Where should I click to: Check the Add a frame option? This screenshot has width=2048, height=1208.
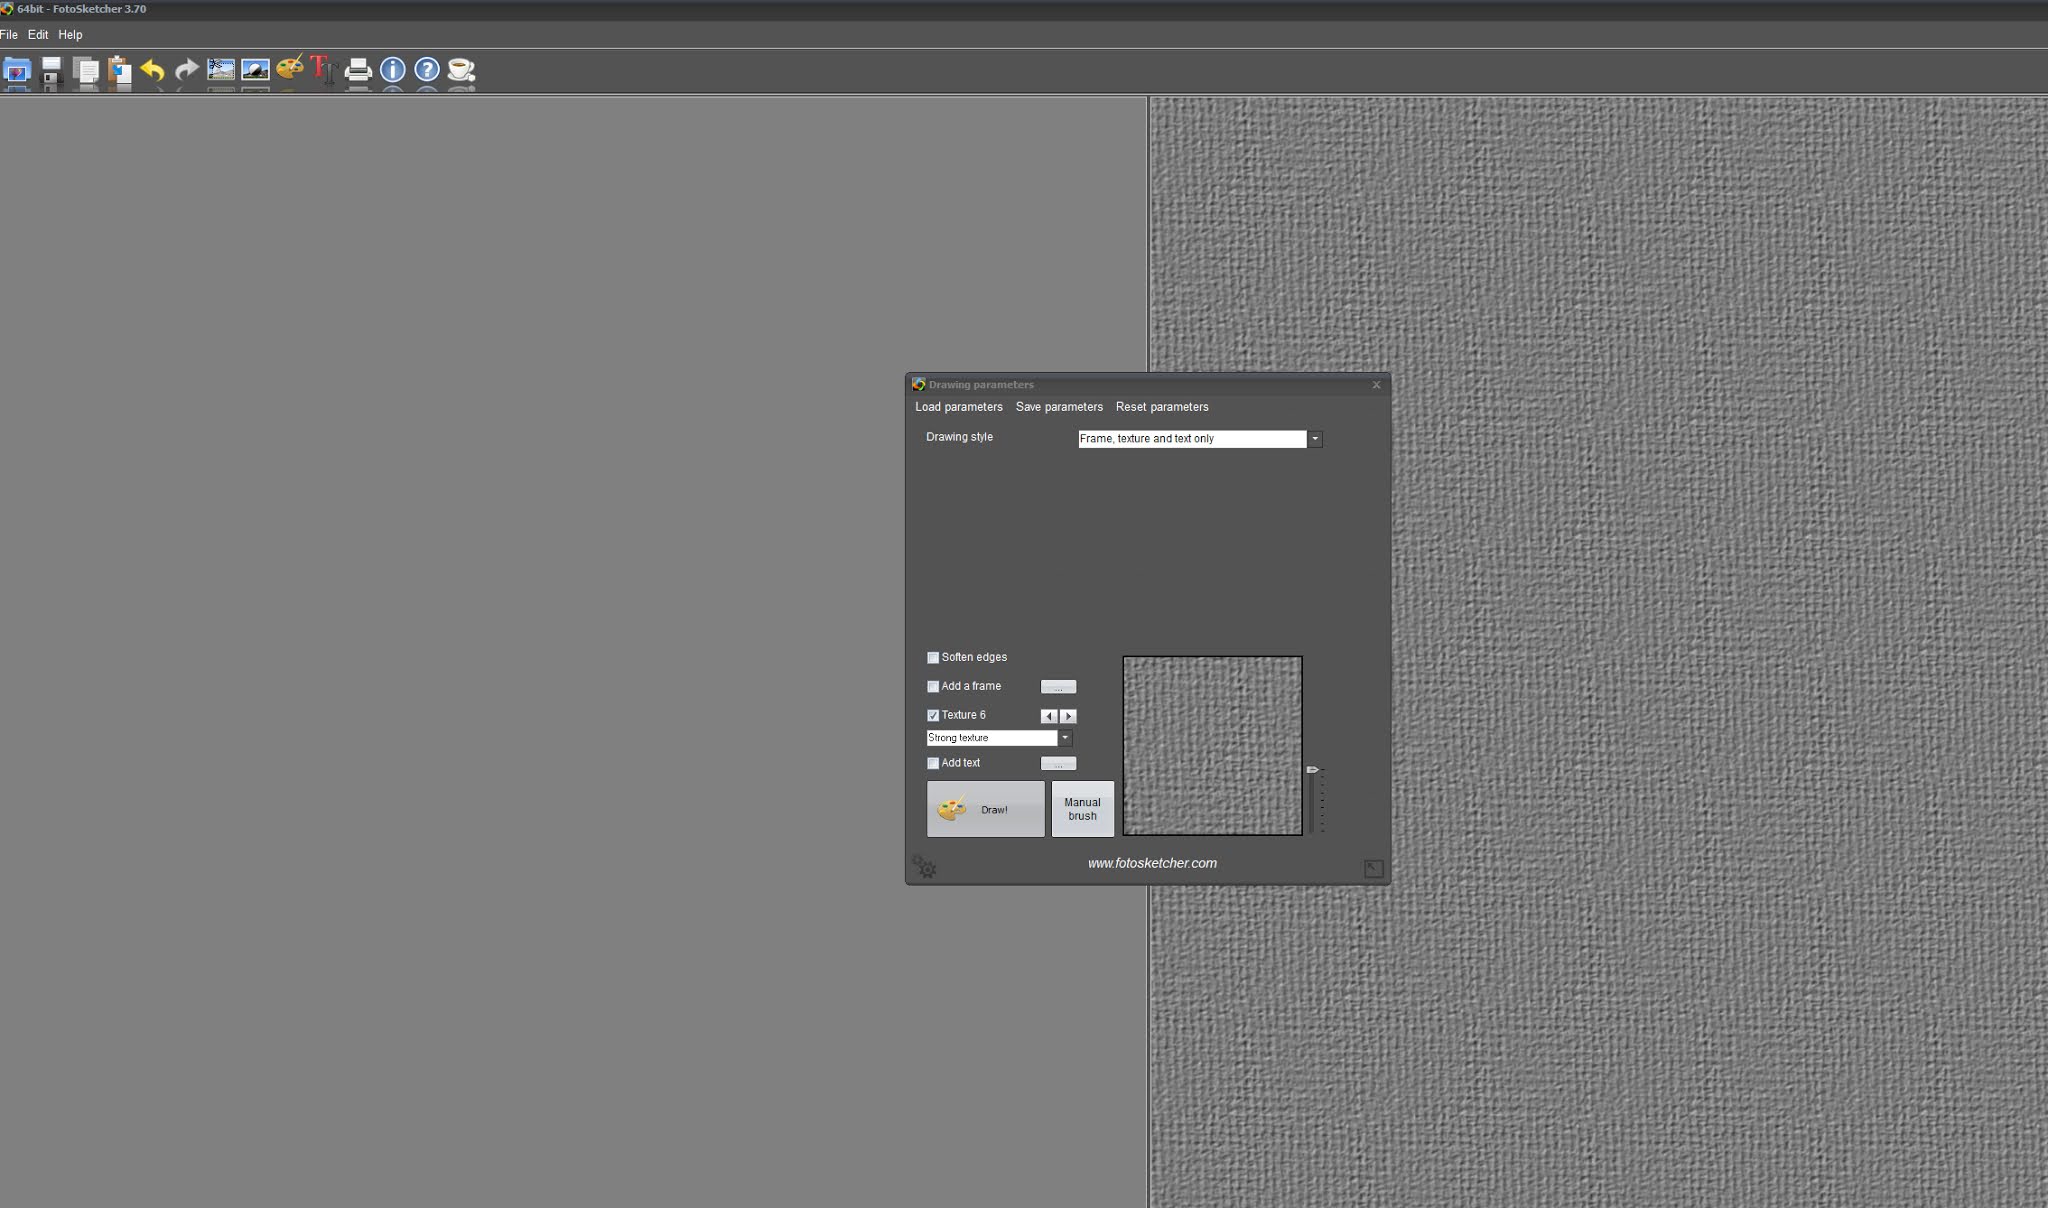tap(933, 687)
